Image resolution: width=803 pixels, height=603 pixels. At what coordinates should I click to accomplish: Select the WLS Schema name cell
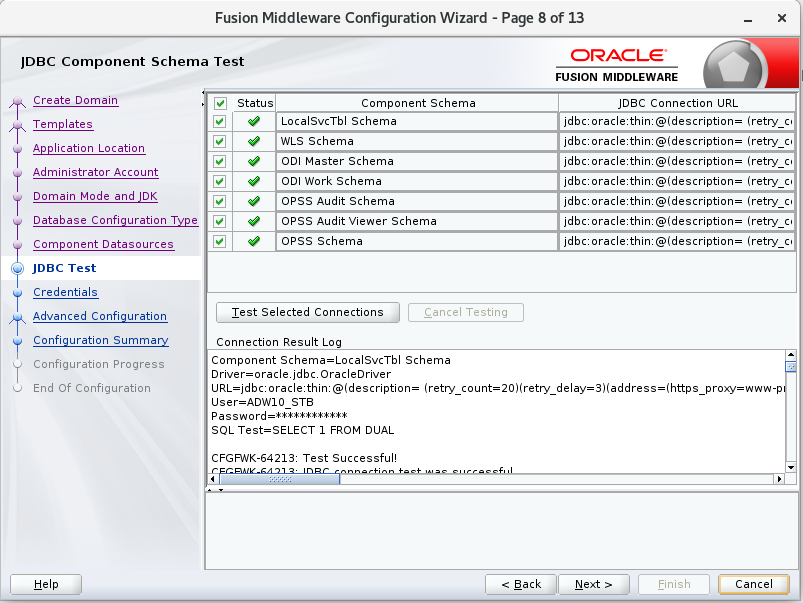[x=417, y=141]
